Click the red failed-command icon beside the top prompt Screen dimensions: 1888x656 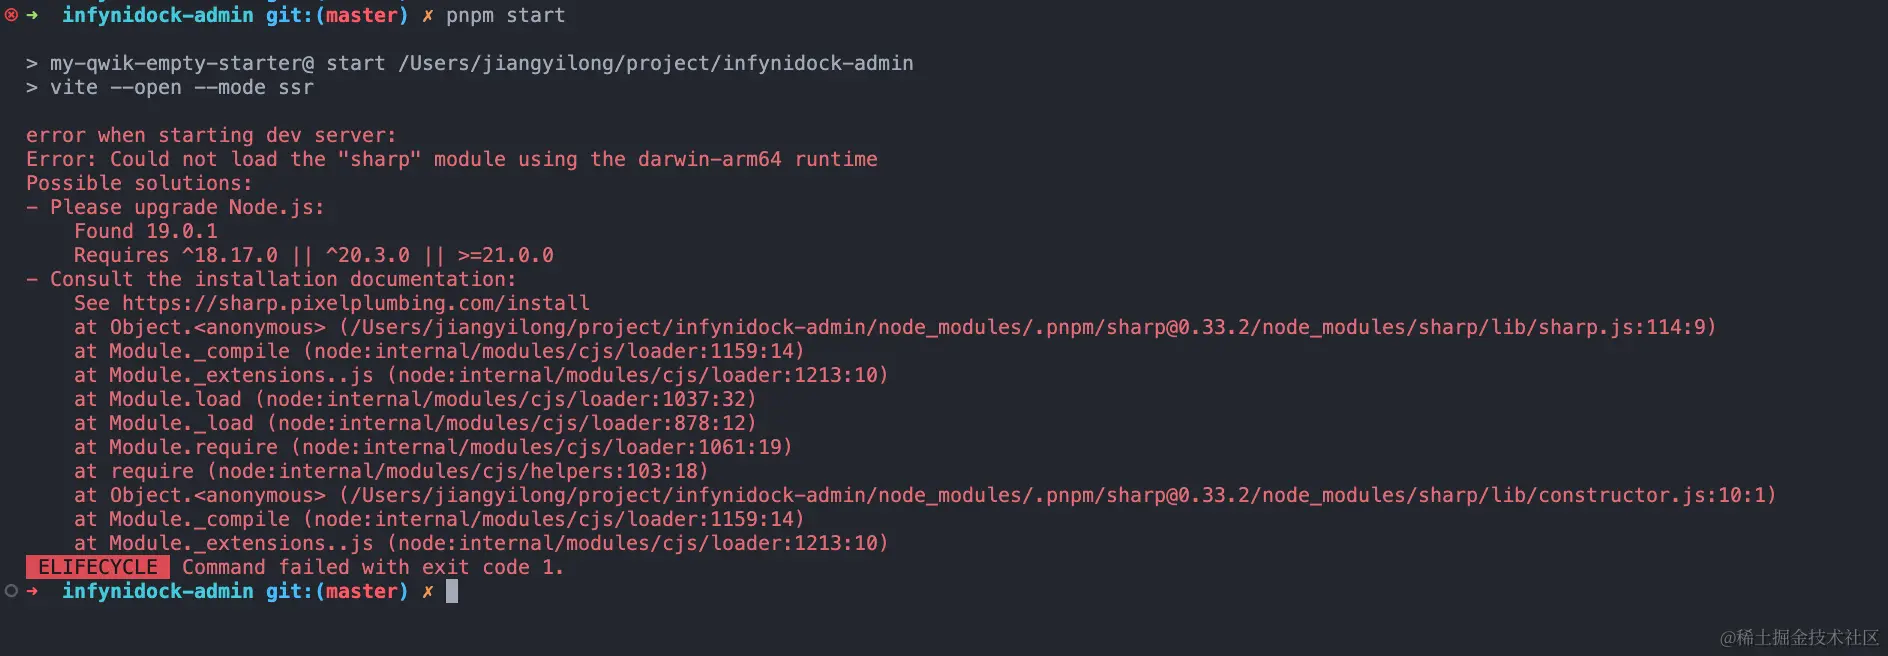pos(11,15)
